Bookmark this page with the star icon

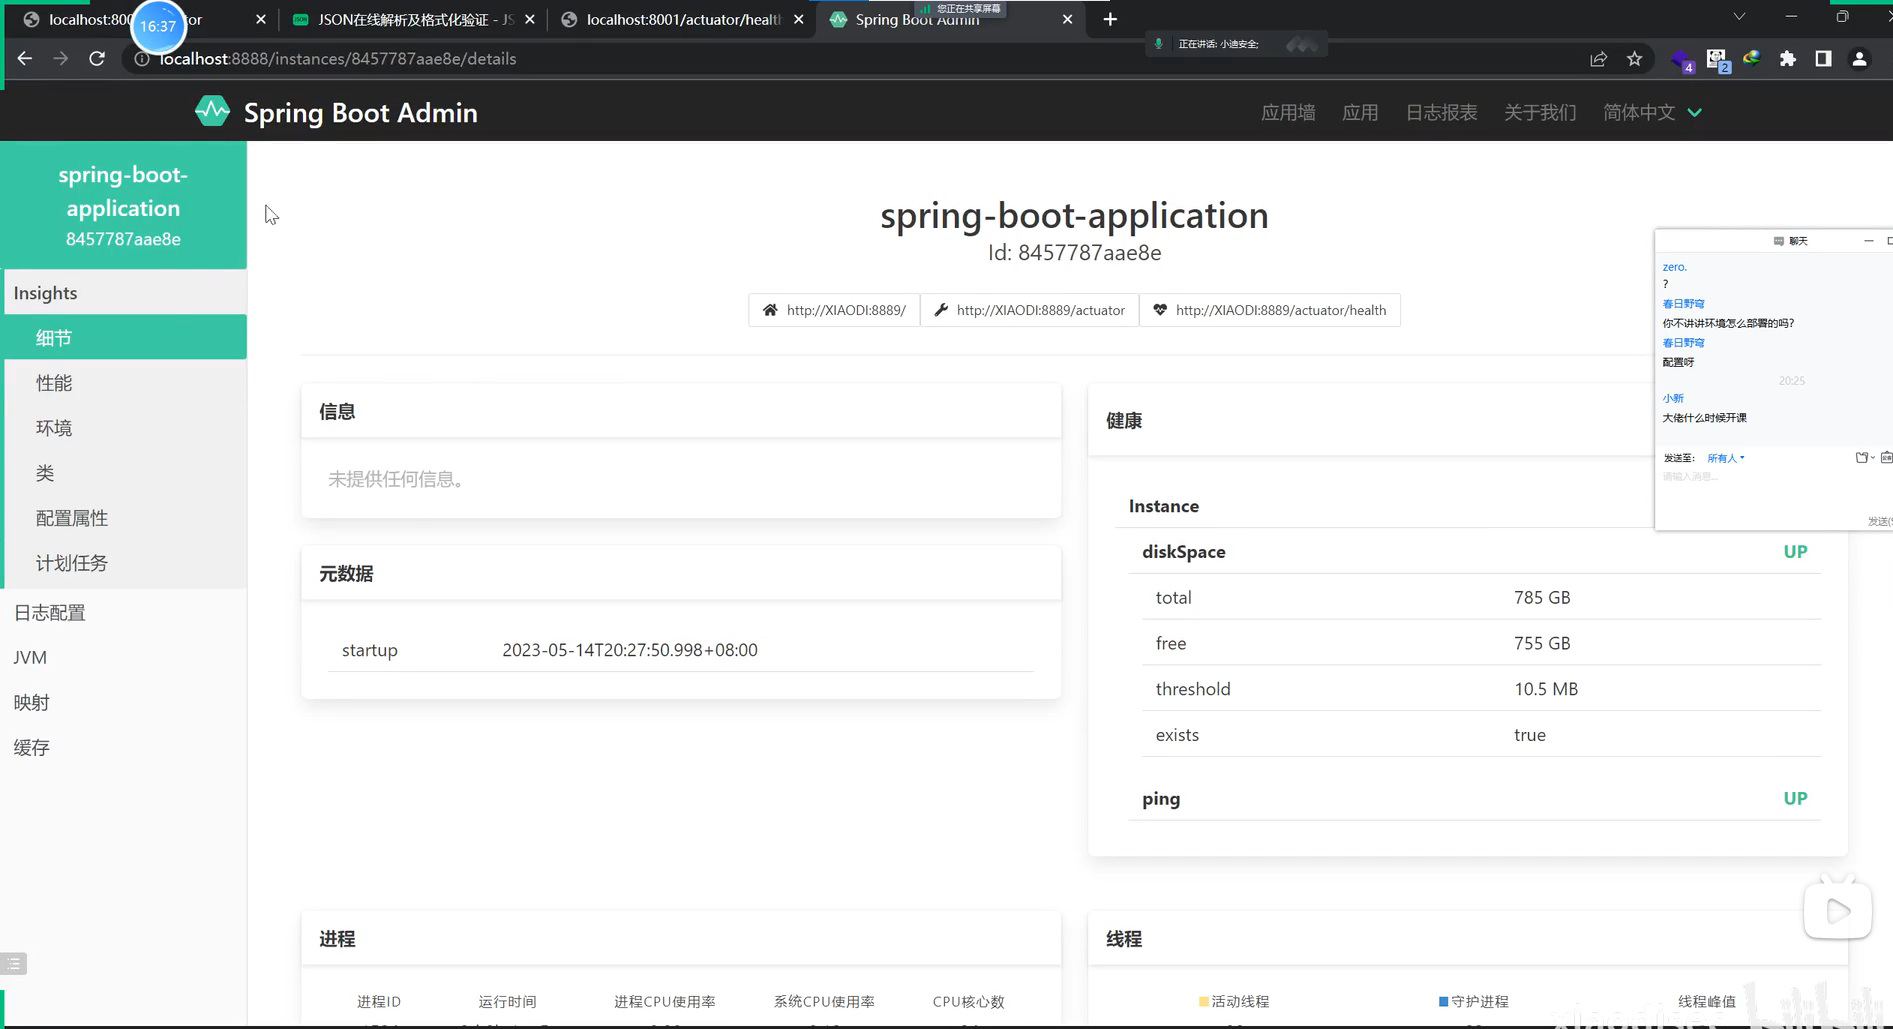coord(1634,59)
